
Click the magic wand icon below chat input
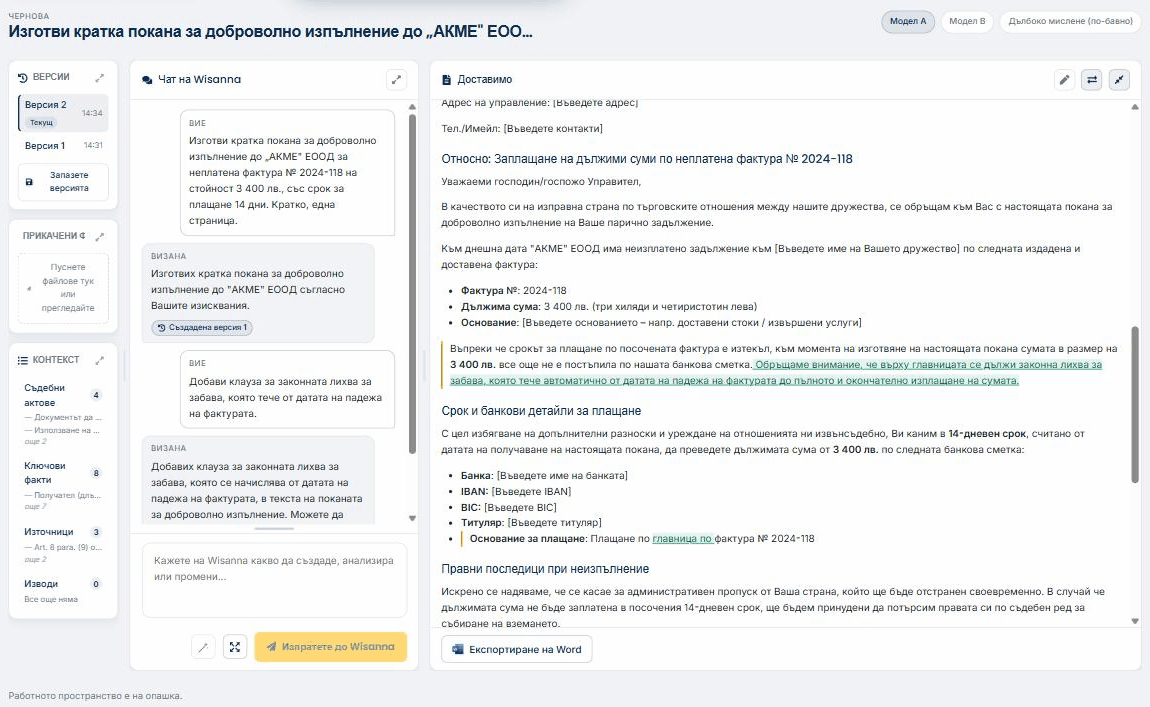tap(203, 647)
